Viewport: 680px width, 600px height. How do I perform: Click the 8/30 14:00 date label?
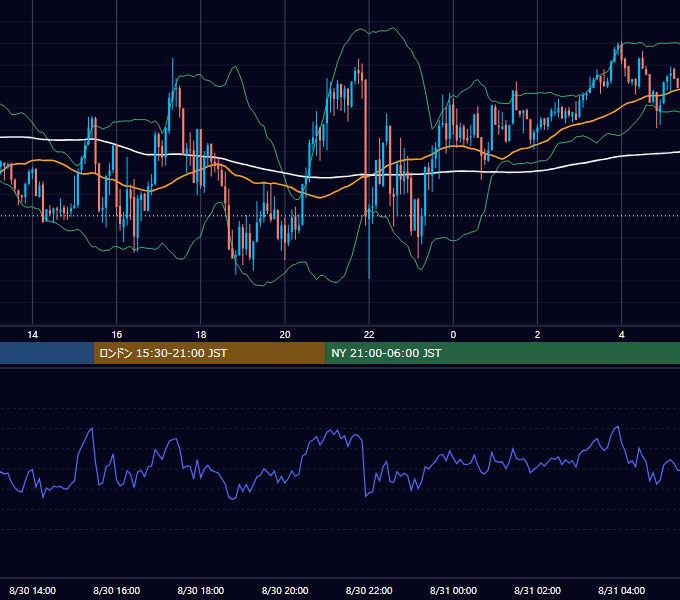click(x=33, y=590)
